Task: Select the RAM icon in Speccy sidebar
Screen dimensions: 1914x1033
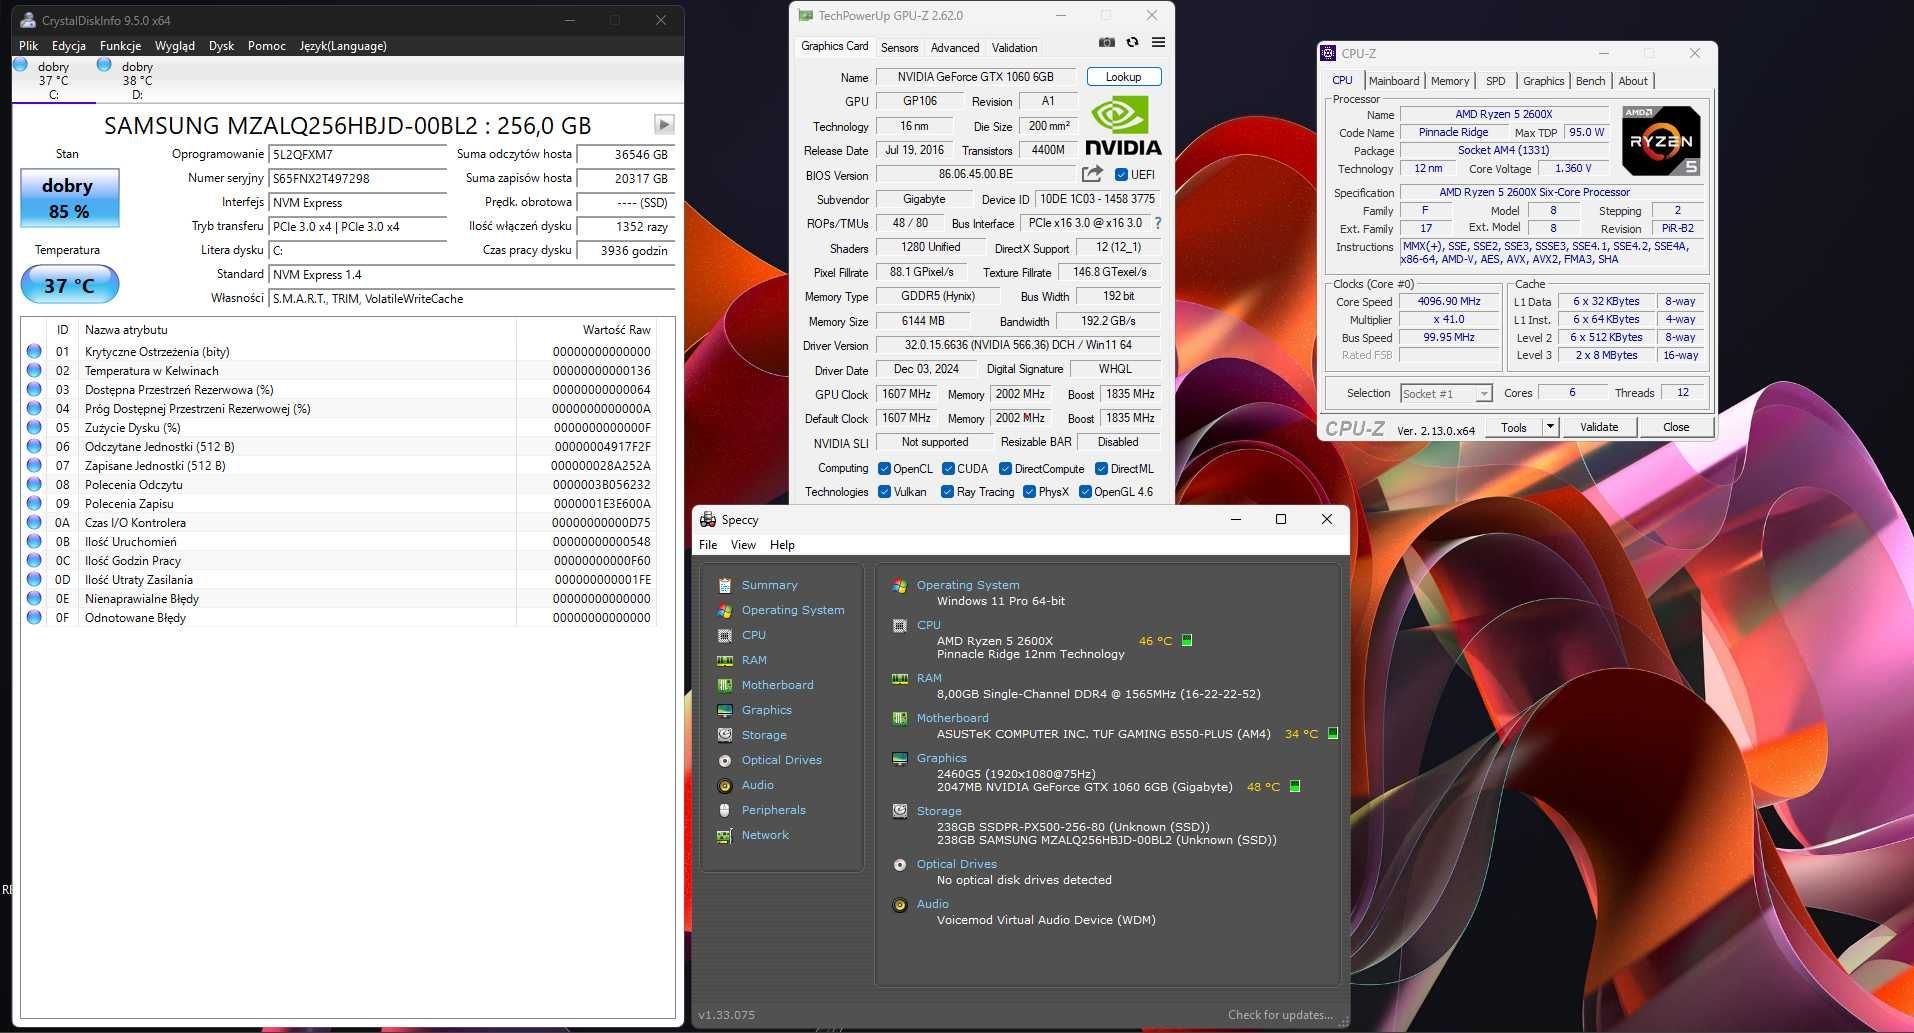Action: [x=725, y=660]
